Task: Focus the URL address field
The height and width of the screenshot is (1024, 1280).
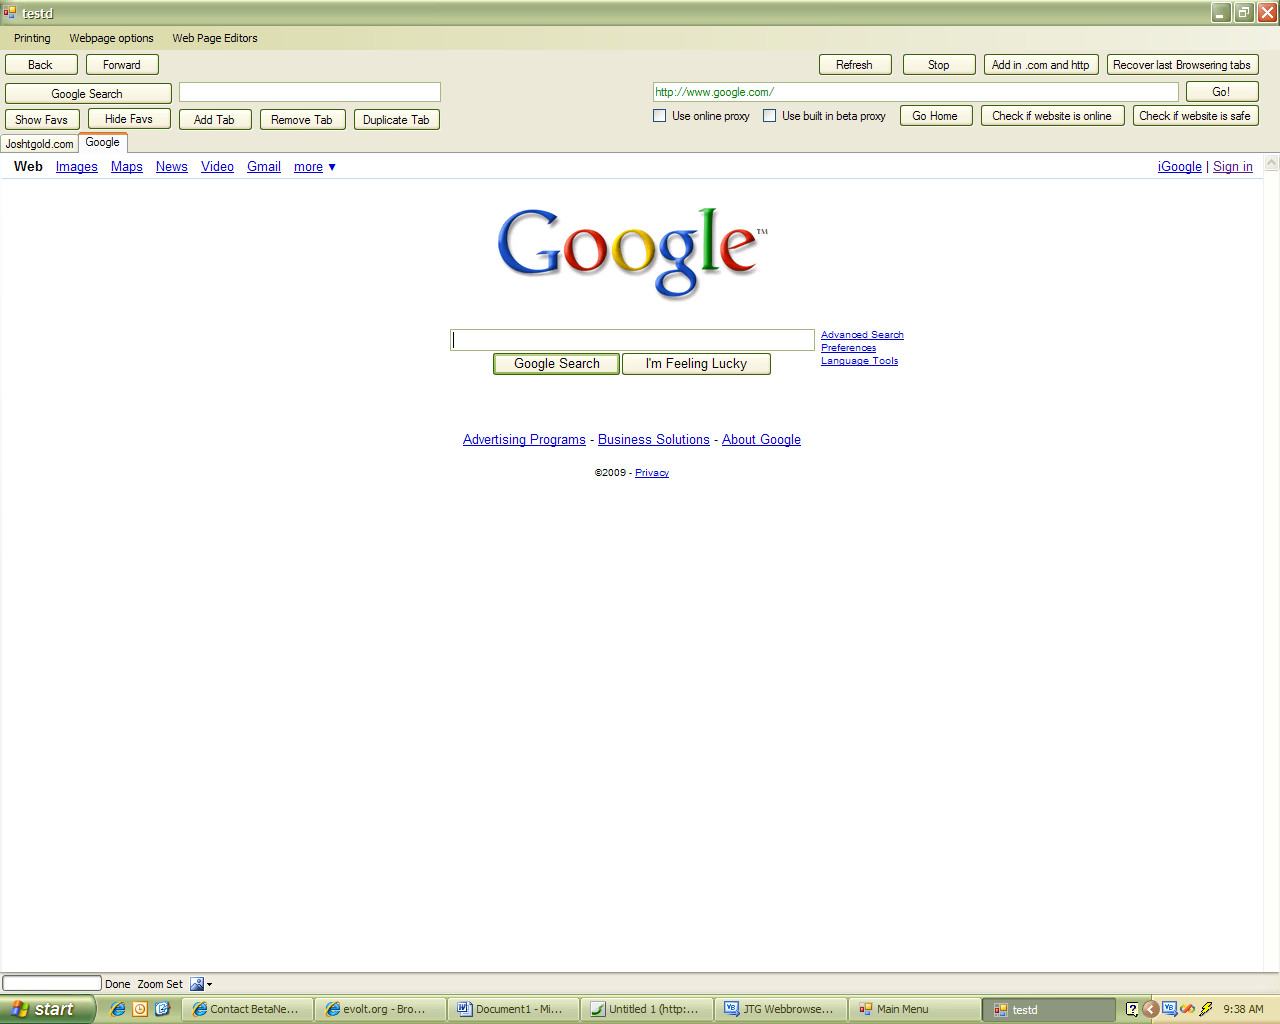Action: pos(916,92)
